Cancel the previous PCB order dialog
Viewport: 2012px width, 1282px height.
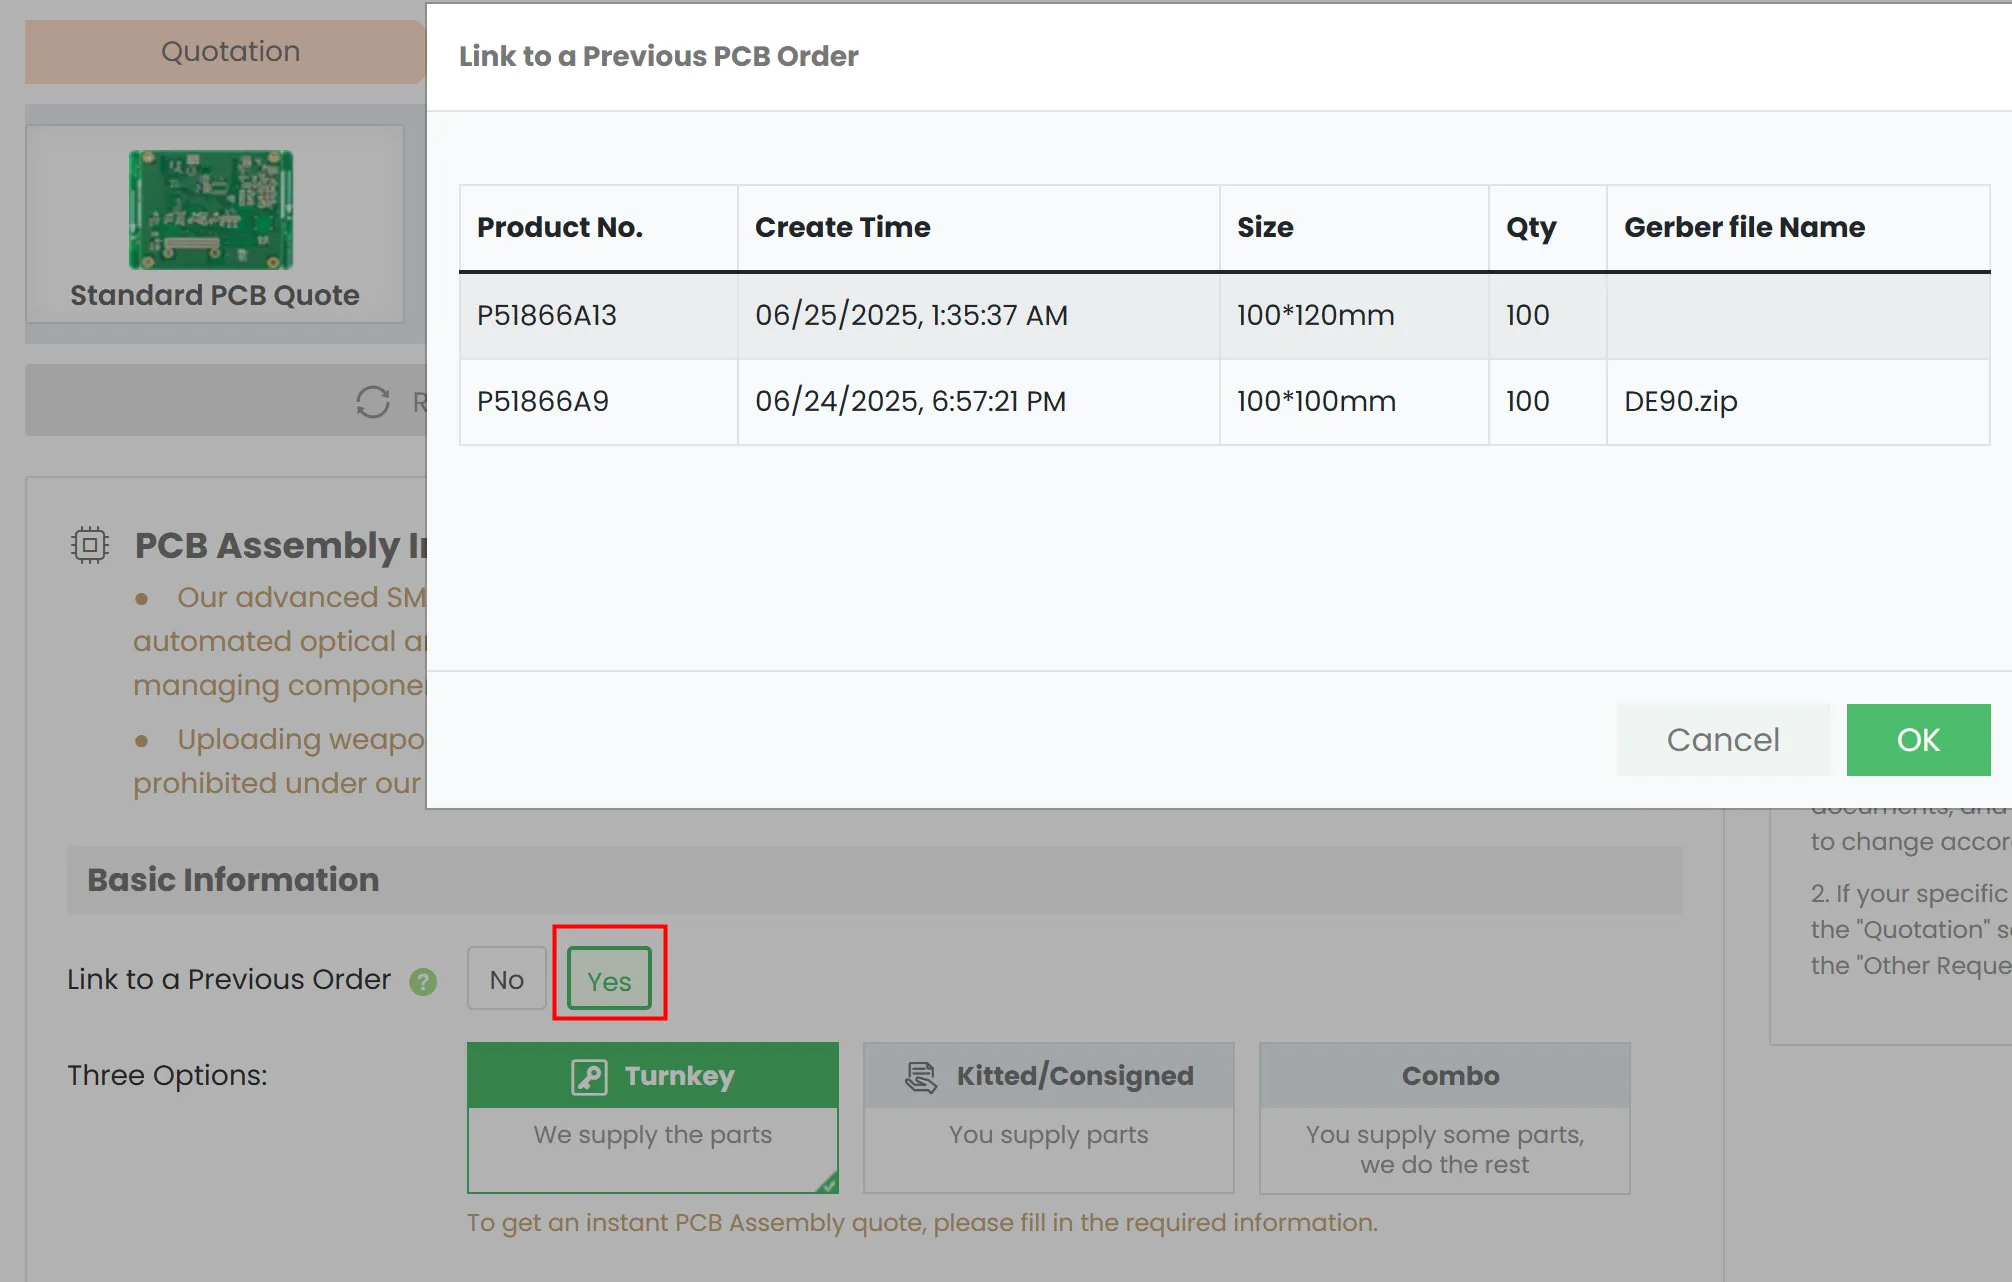point(1722,740)
